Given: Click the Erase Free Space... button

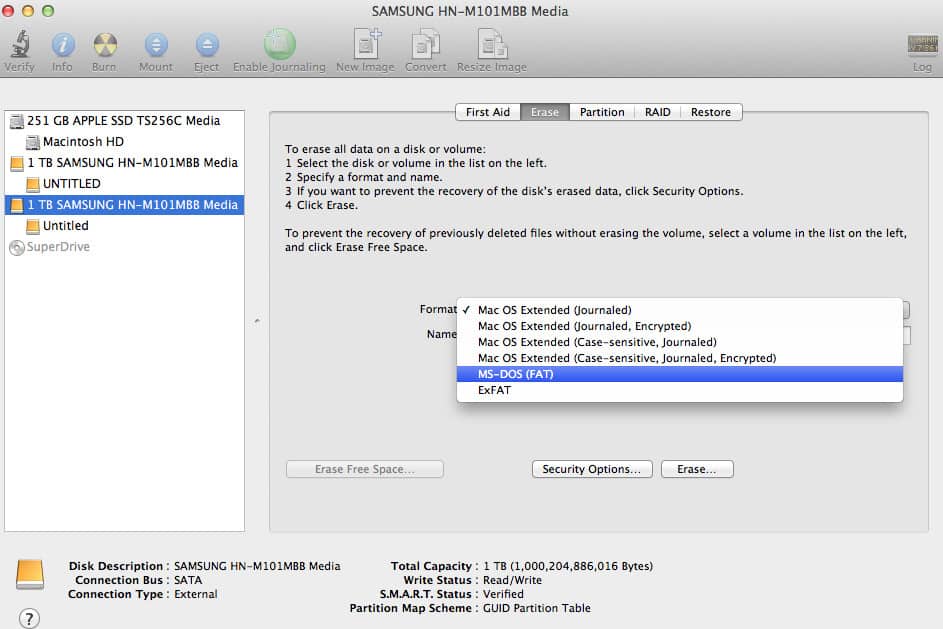Looking at the screenshot, I should pos(365,469).
